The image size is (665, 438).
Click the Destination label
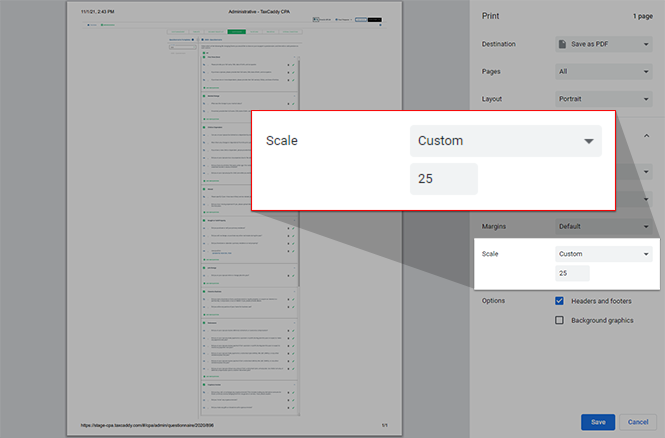tap(499, 44)
